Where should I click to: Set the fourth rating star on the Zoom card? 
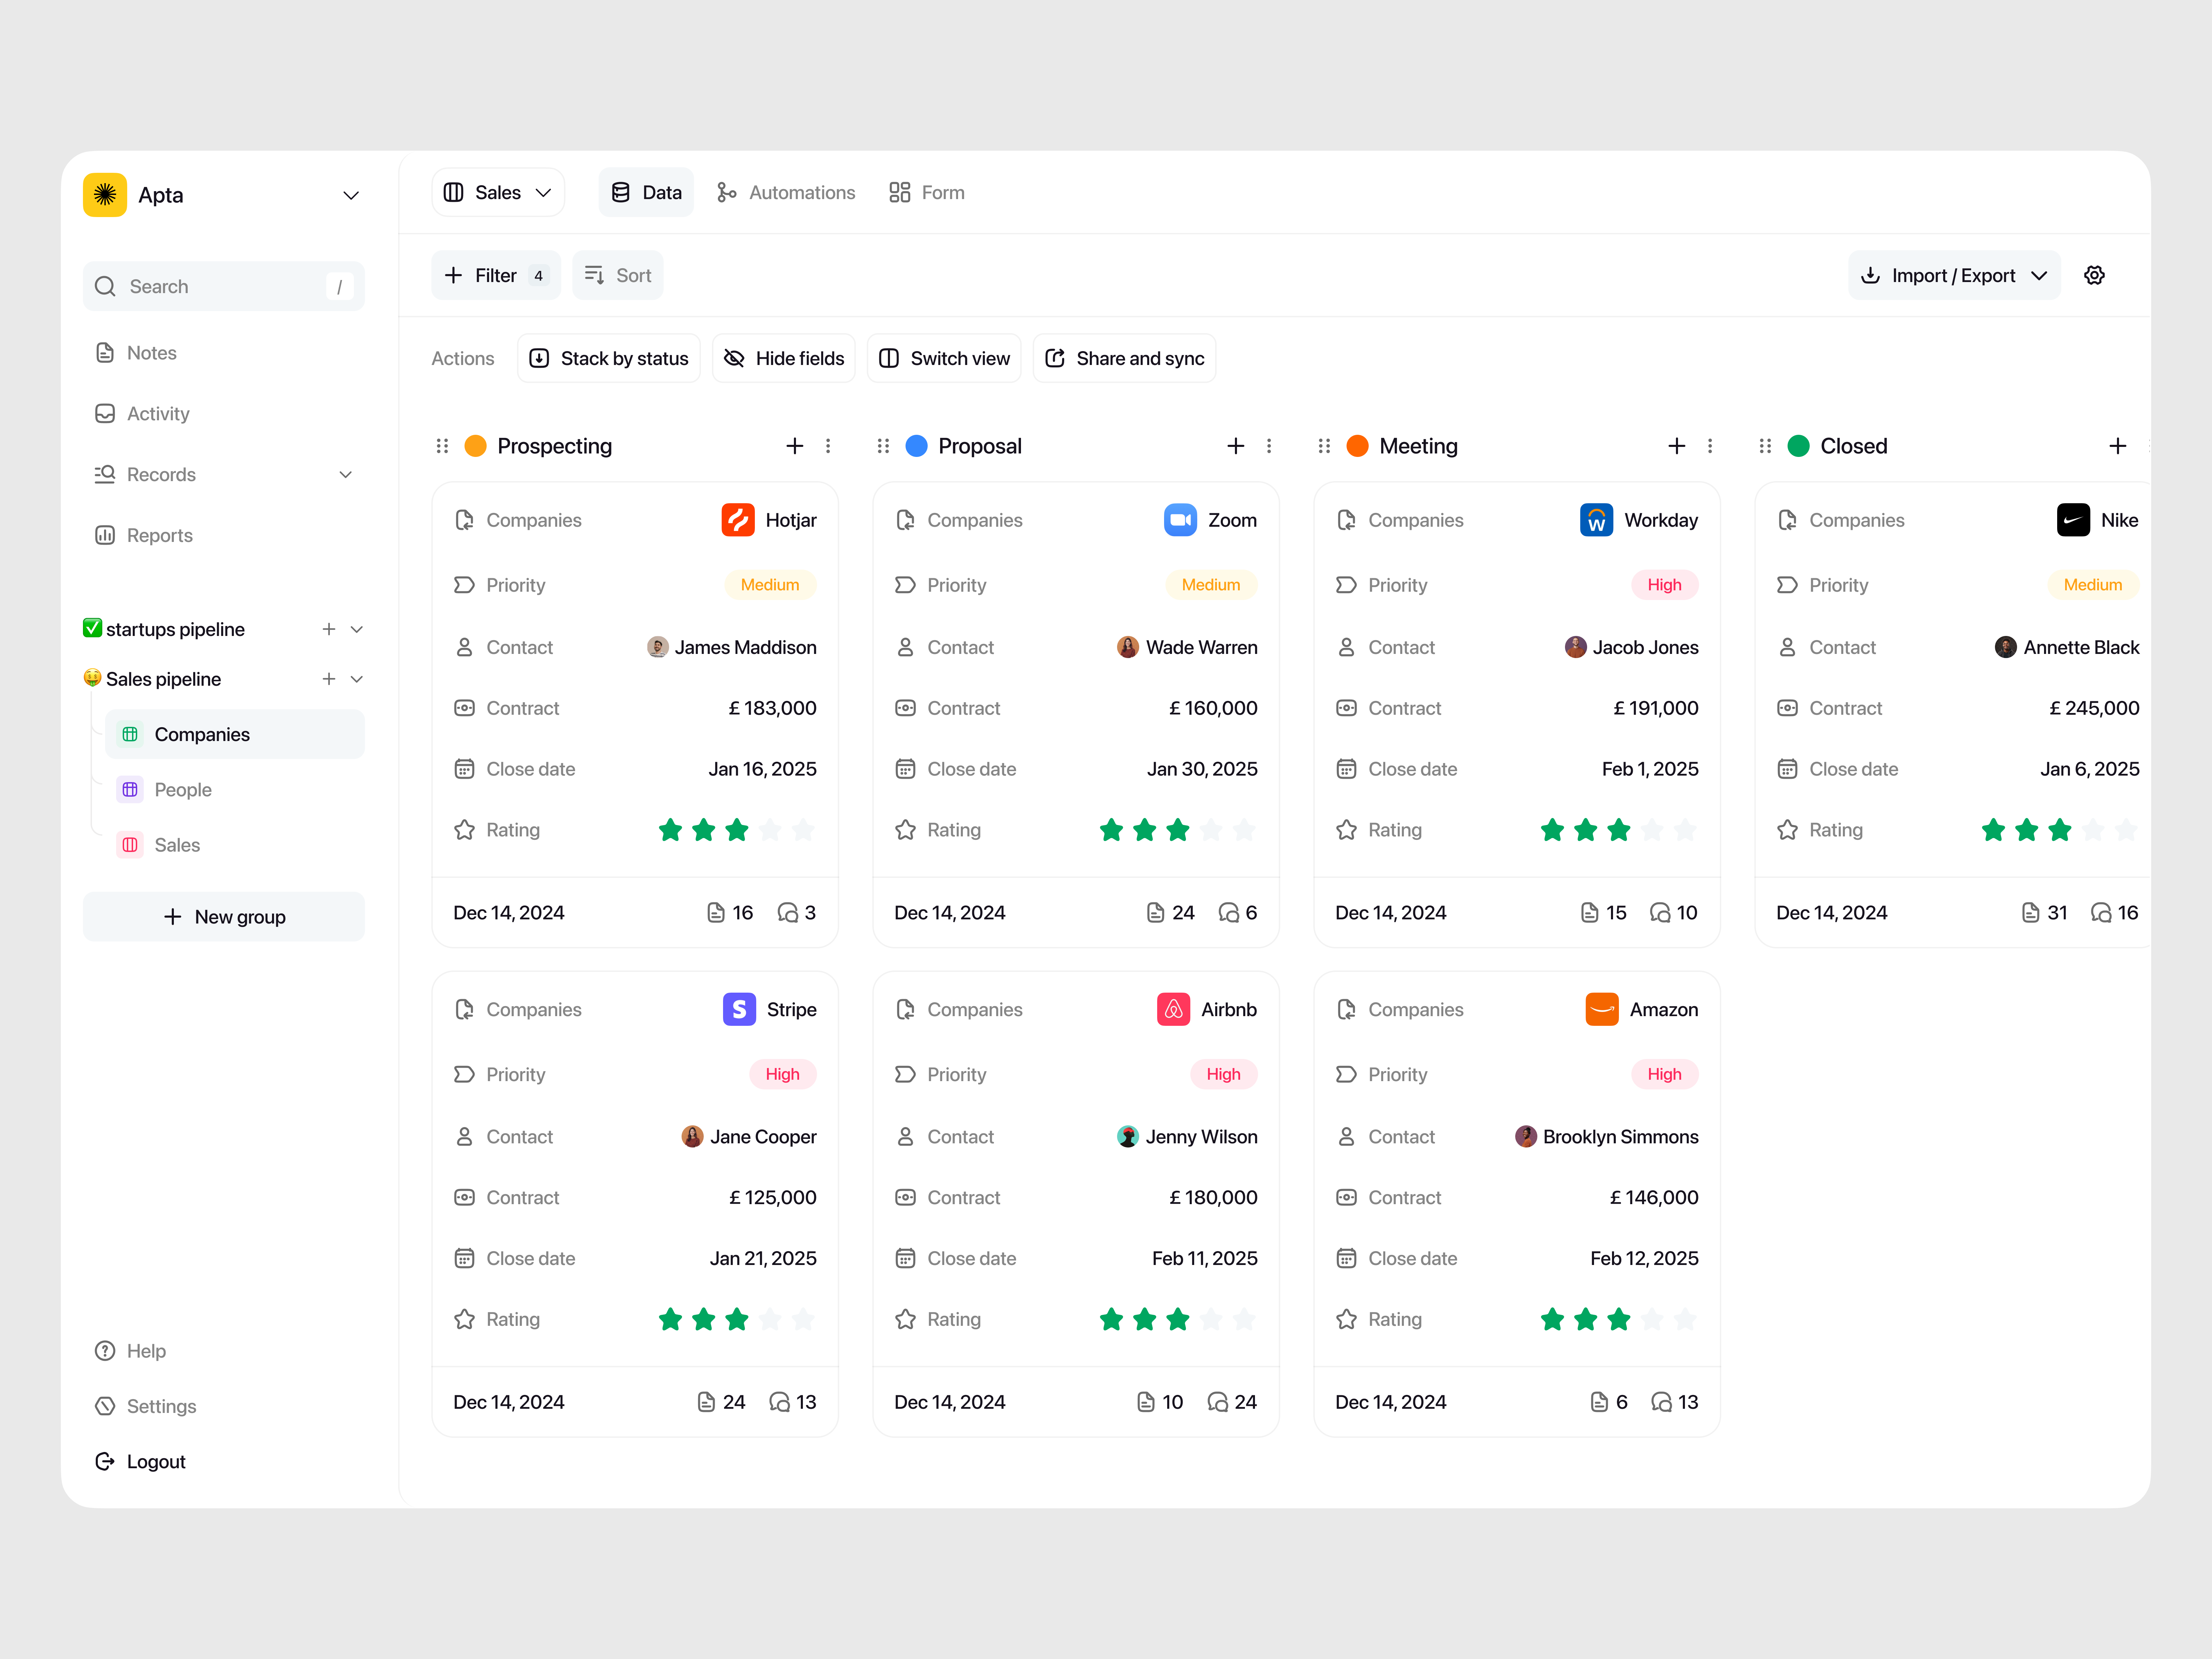click(x=1211, y=830)
